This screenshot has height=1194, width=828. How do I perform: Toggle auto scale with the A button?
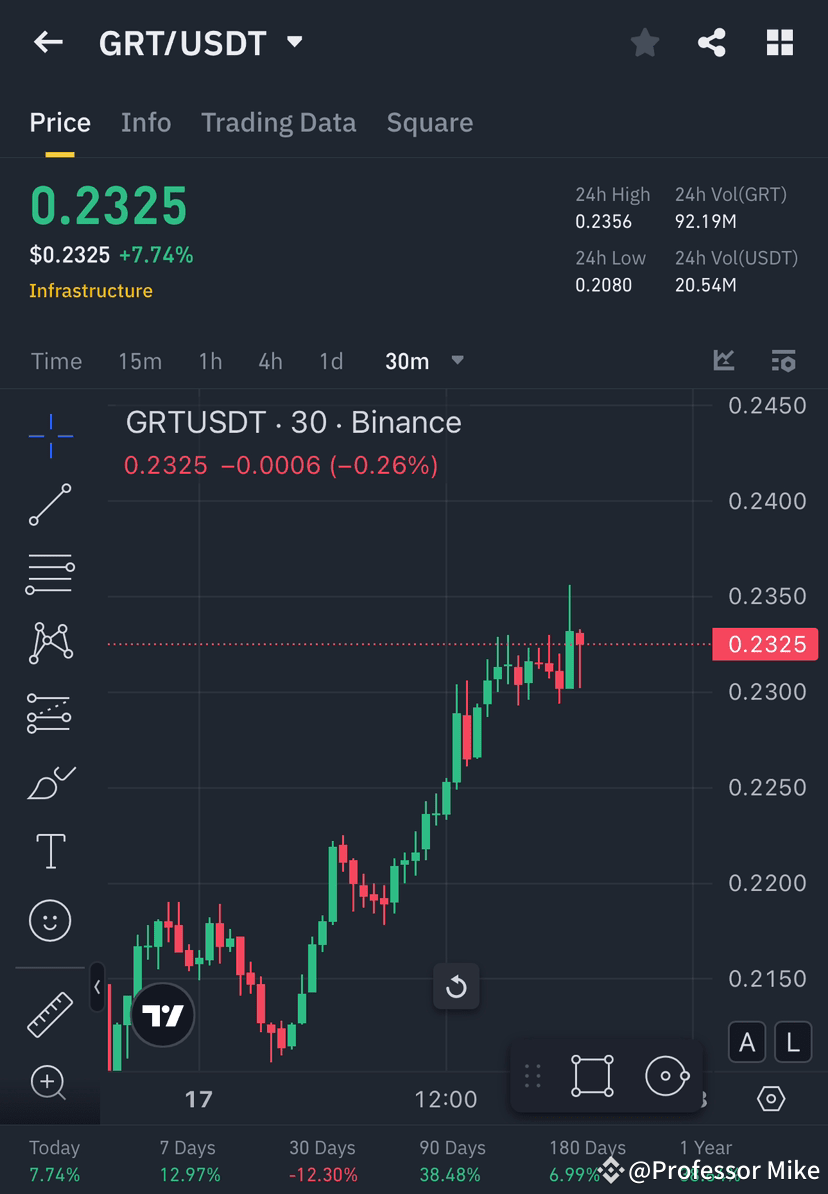[747, 1042]
